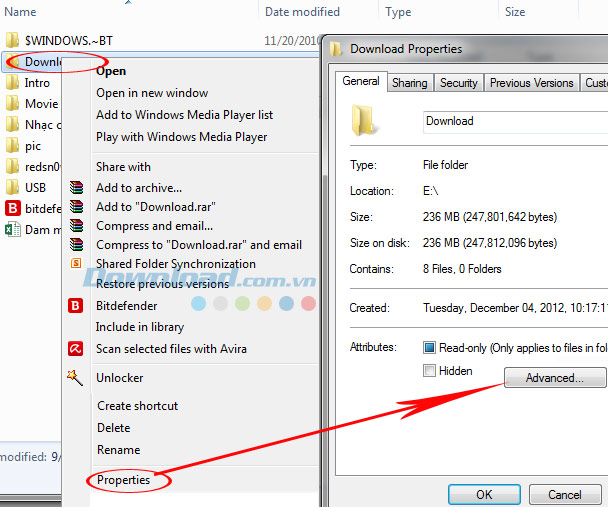Switch to the Sharing tab

pos(410,83)
